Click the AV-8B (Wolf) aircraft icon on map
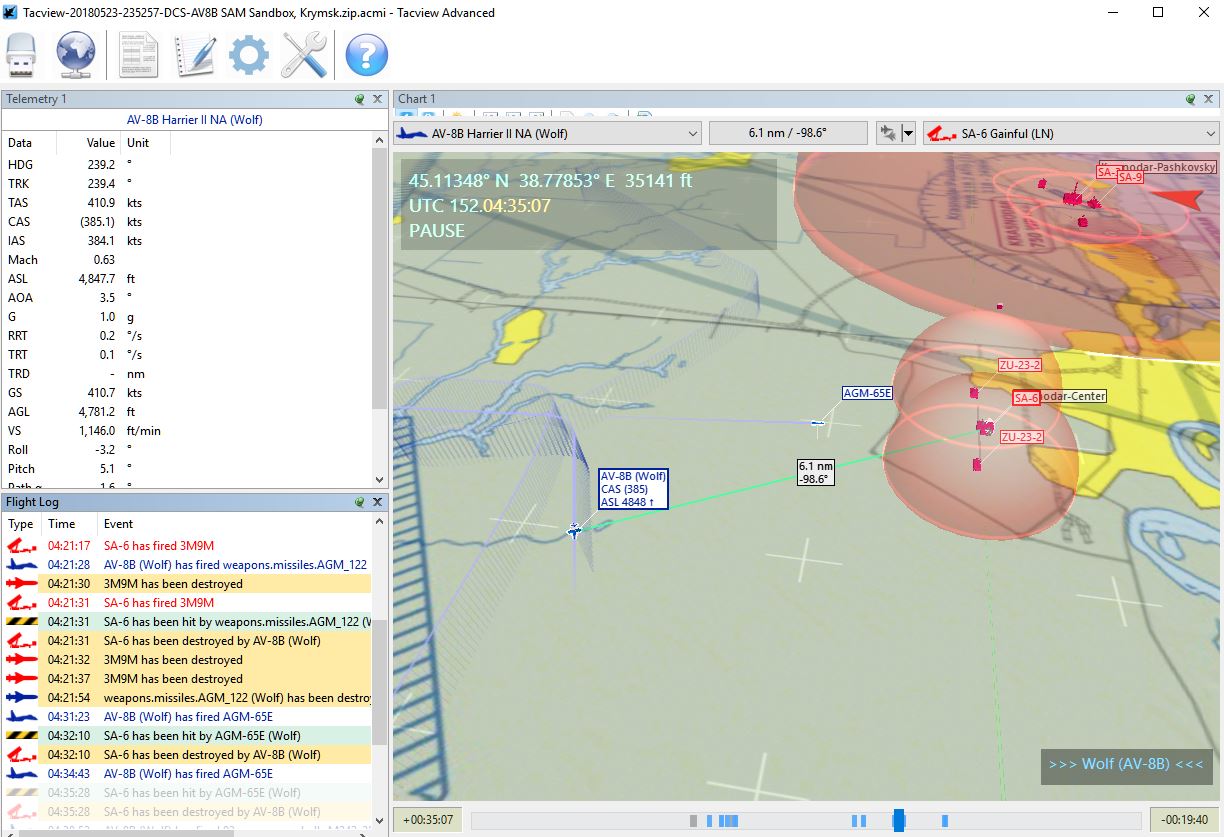Screen dimensions: 1224x837 coord(574,531)
